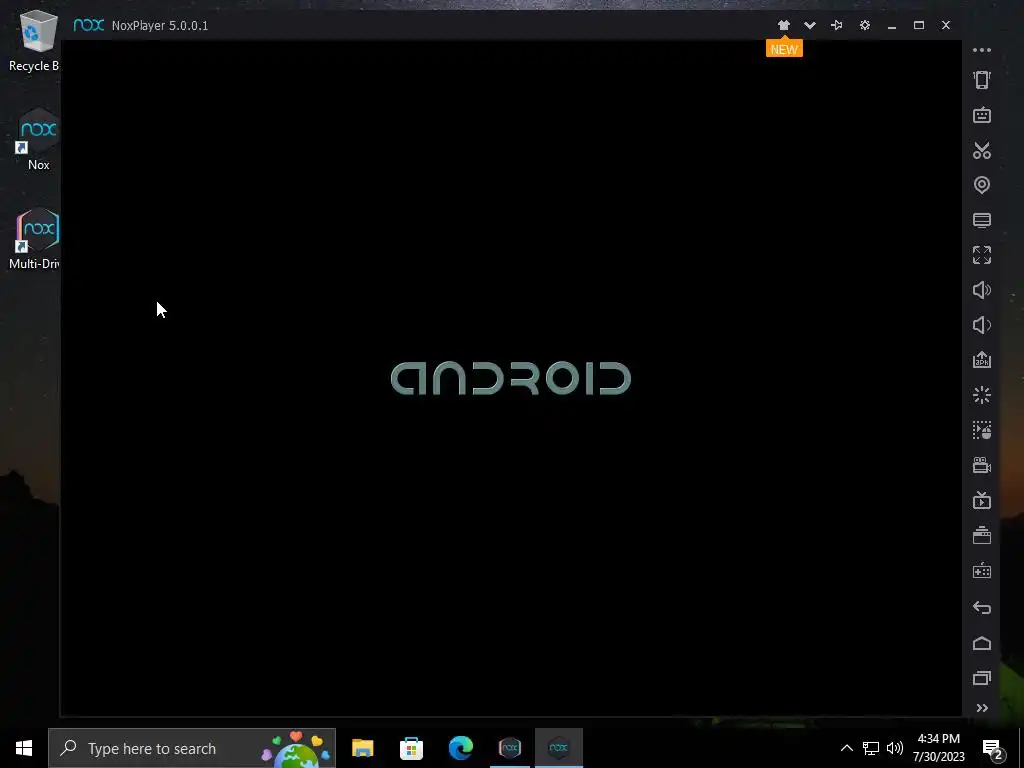Open the gamepad controller settings icon
Screen dimensions: 1024x768
point(982,571)
